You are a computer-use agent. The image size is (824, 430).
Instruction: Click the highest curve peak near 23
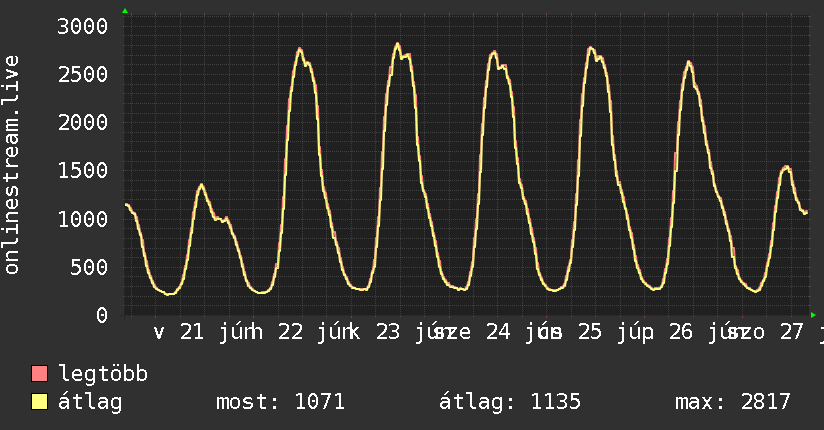397,44
